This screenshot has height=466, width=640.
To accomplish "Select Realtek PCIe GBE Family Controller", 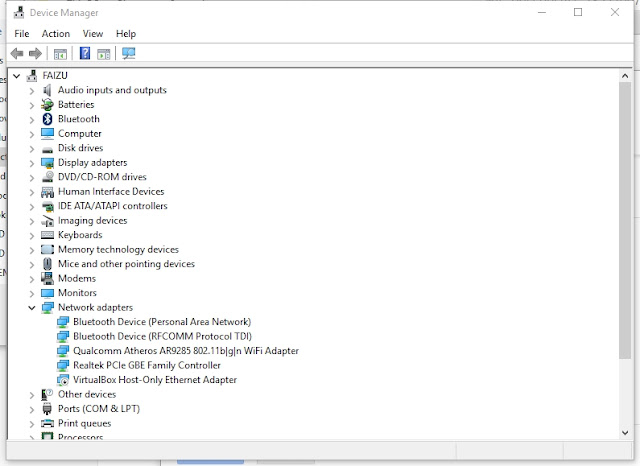I will [x=147, y=365].
